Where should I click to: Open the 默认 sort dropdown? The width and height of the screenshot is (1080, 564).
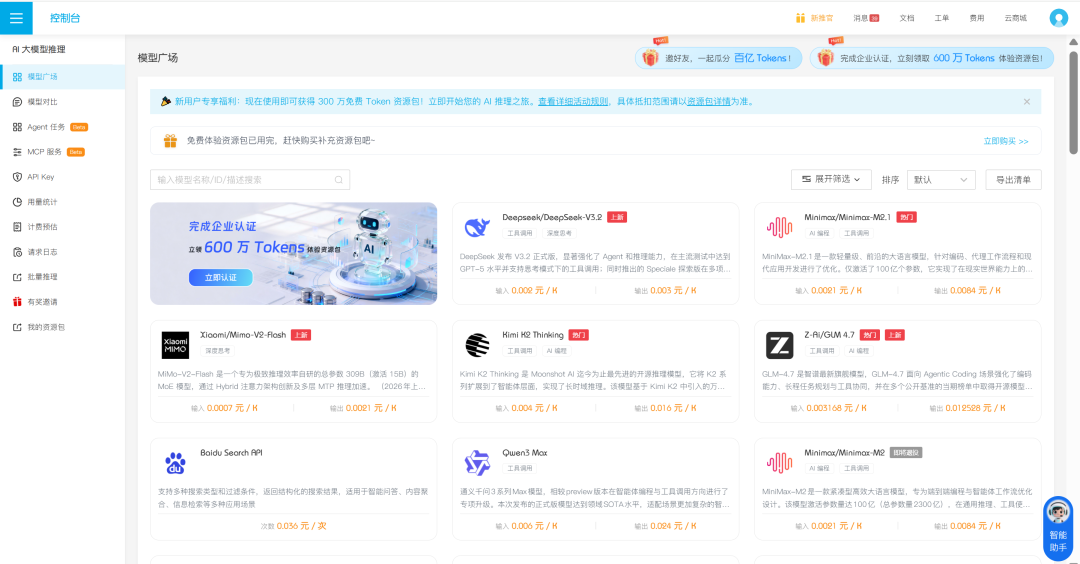(x=940, y=180)
